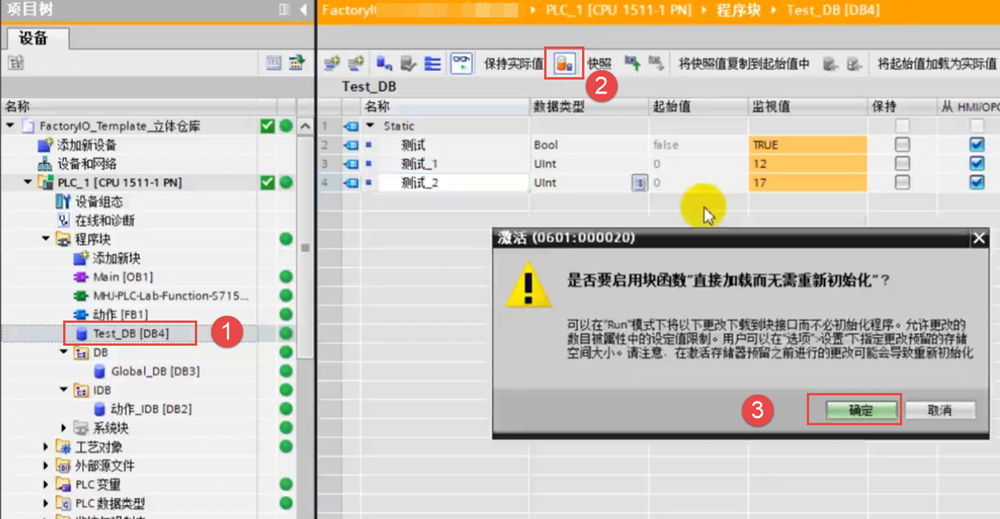The width and height of the screenshot is (1000, 519).
Task: Open 在线和诊断 (online and diagnostics)
Action: (x=104, y=220)
